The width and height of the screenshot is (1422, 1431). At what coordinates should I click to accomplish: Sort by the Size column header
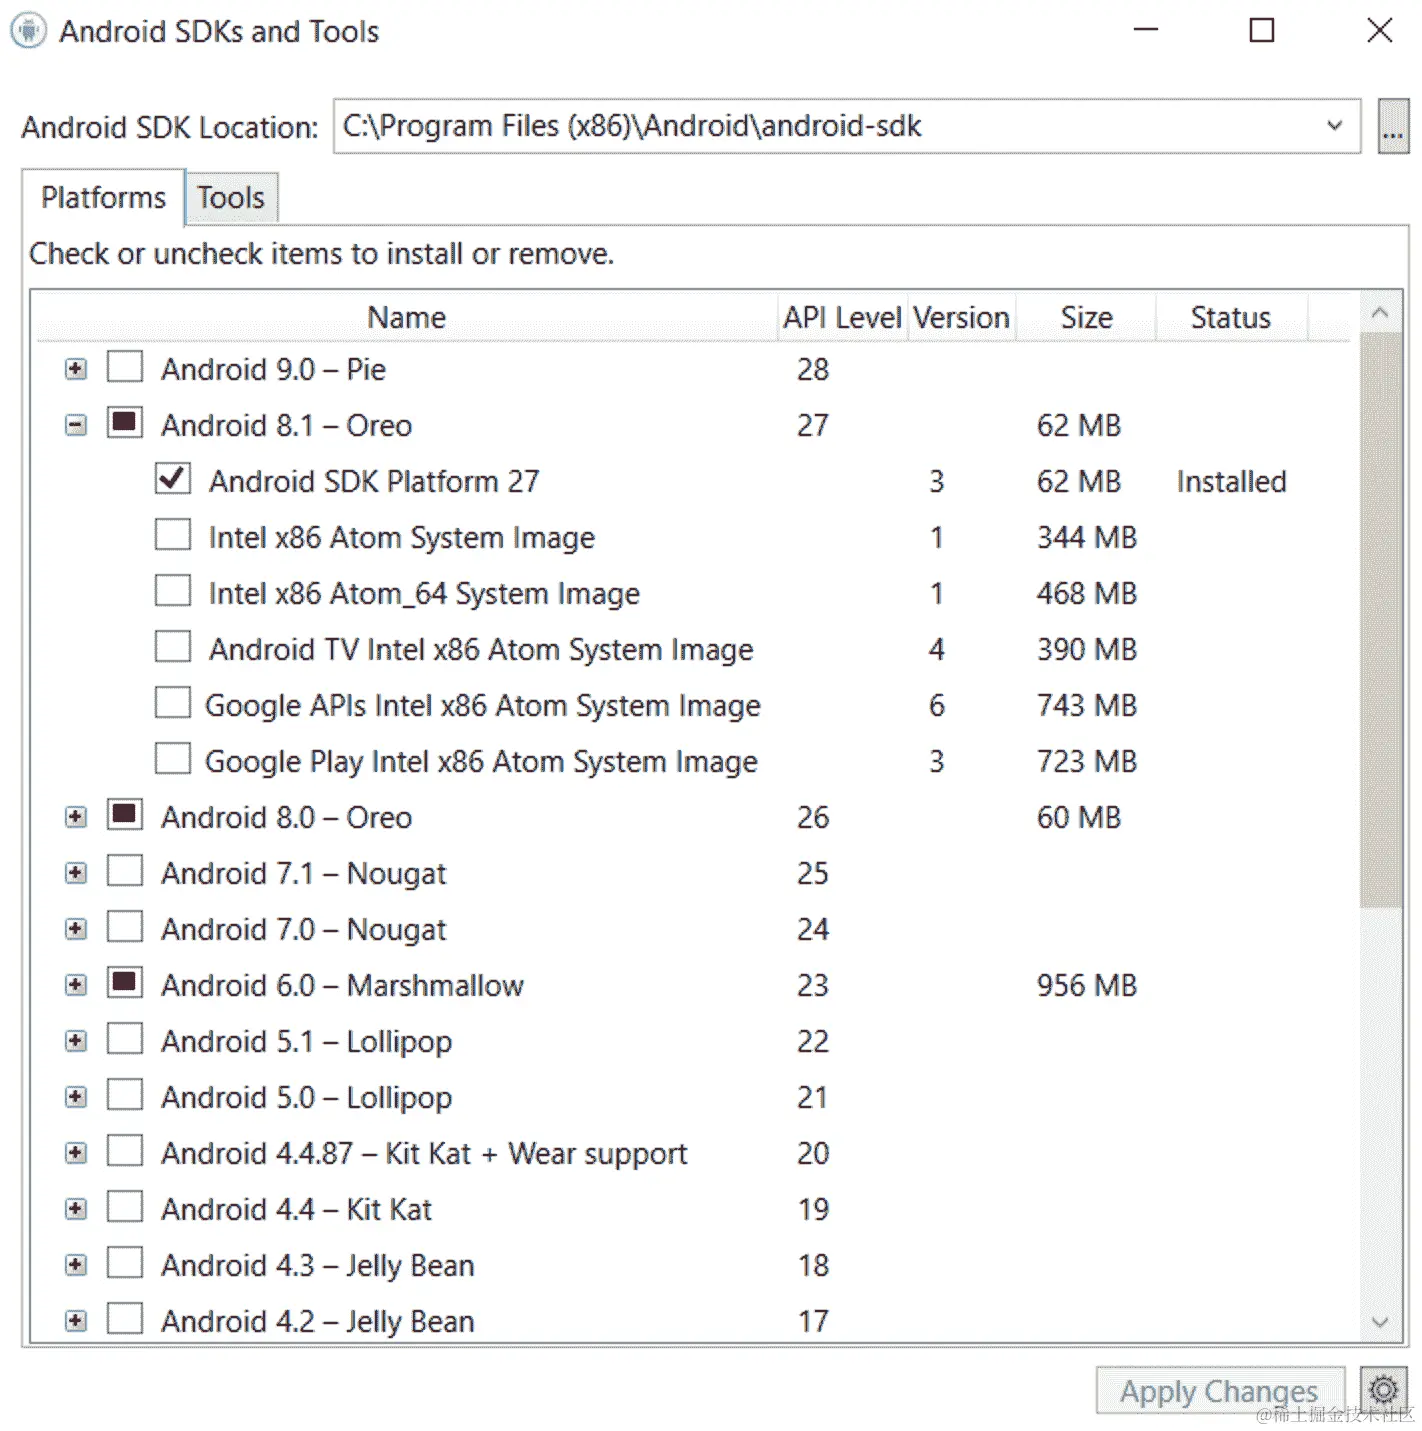pyautogui.click(x=1086, y=318)
